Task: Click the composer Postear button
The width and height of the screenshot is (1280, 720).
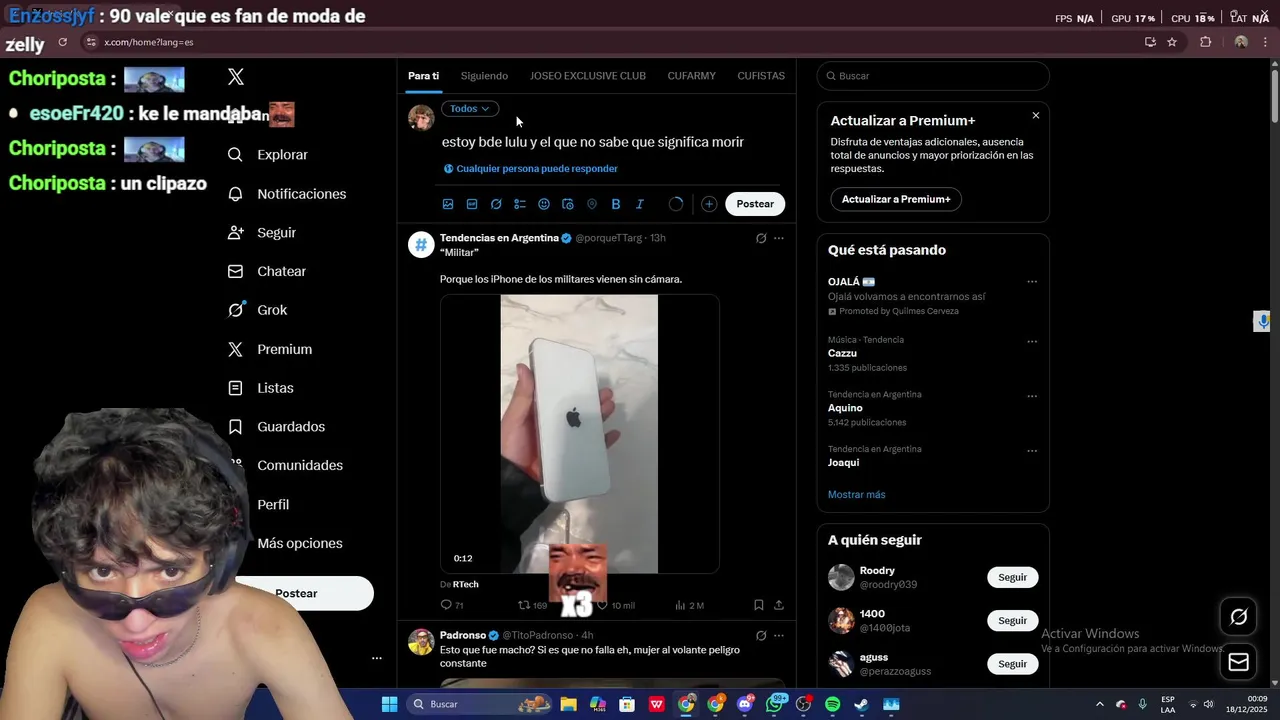Action: tap(755, 204)
